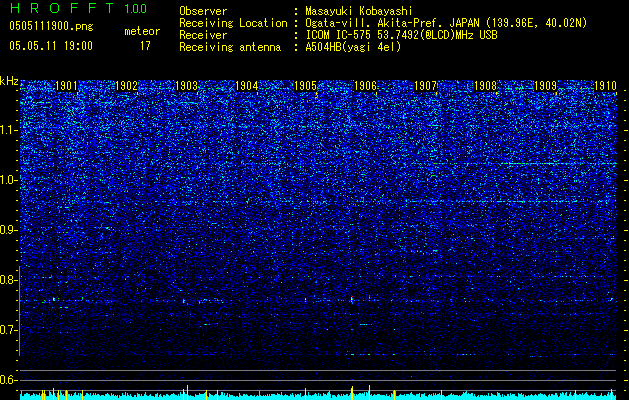Screen dimensions: 629x400
Task: Click the 0.9 frequency axis label
Action: pyautogui.click(x=8, y=230)
